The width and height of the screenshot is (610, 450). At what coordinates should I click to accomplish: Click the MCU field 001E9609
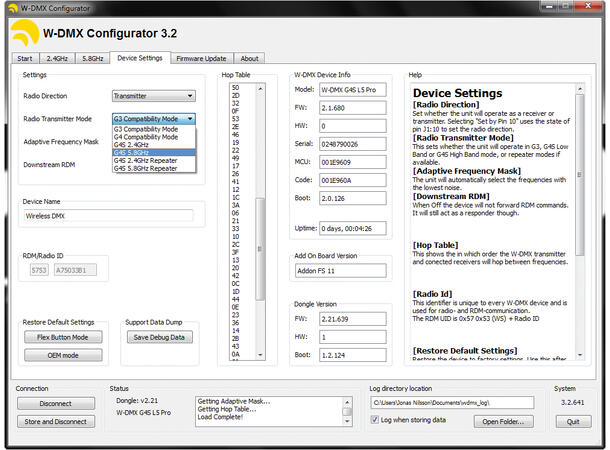click(353, 162)
